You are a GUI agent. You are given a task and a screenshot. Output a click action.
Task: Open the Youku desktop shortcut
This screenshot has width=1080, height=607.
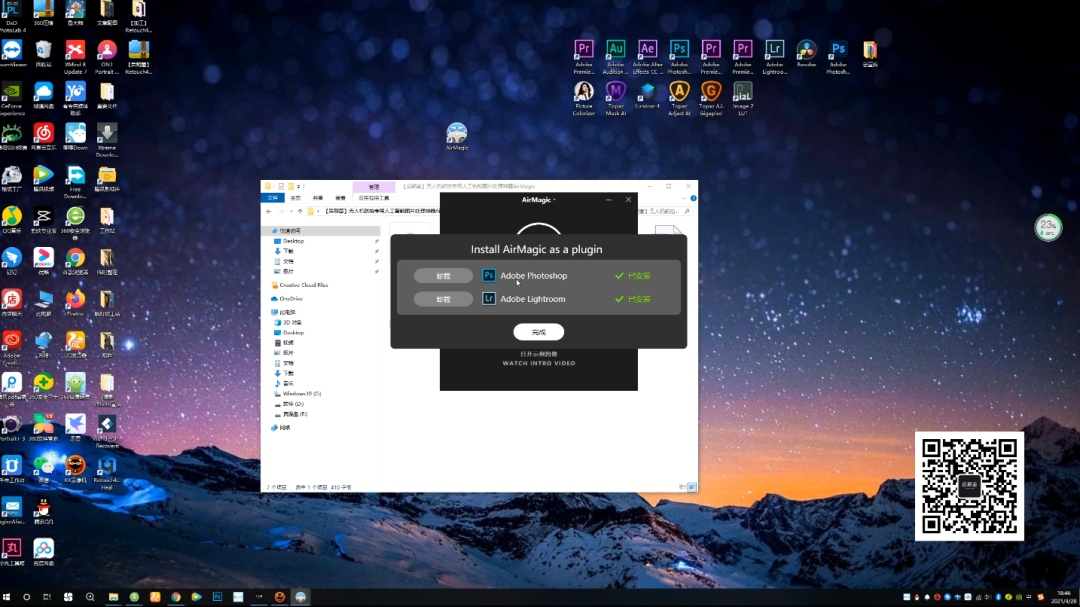[43, 262]
